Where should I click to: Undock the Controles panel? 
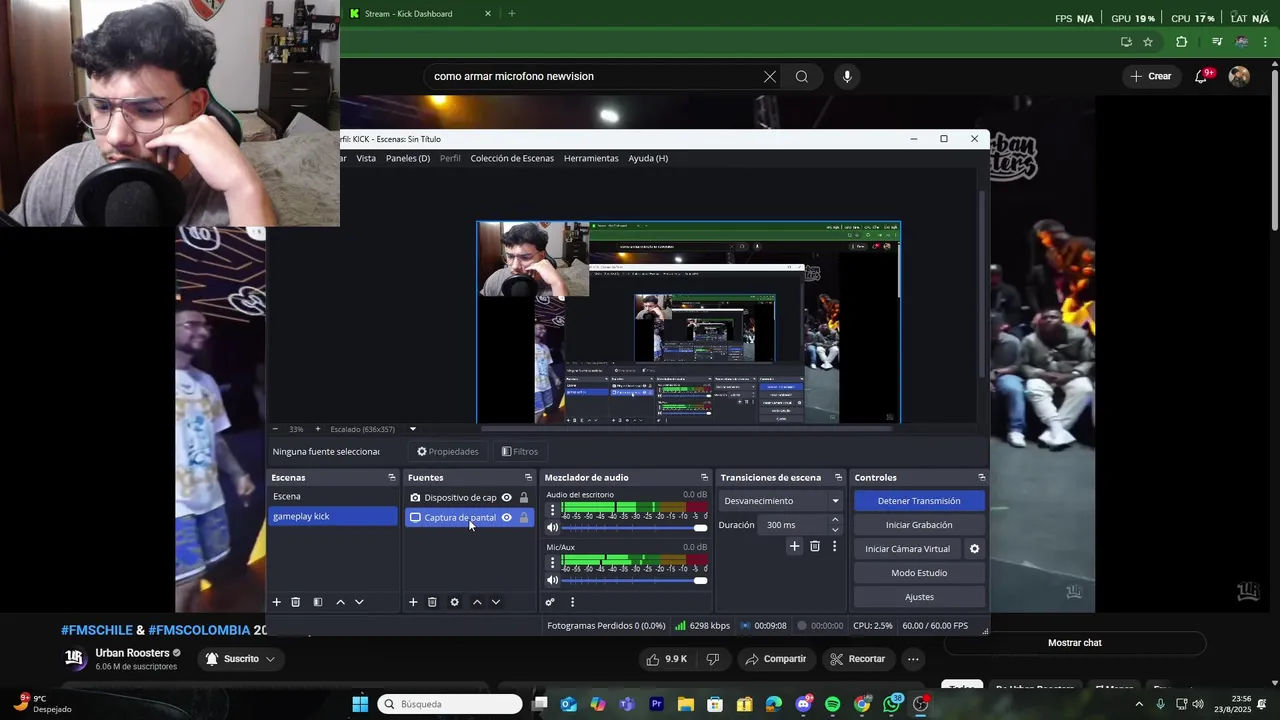point(981,477)
